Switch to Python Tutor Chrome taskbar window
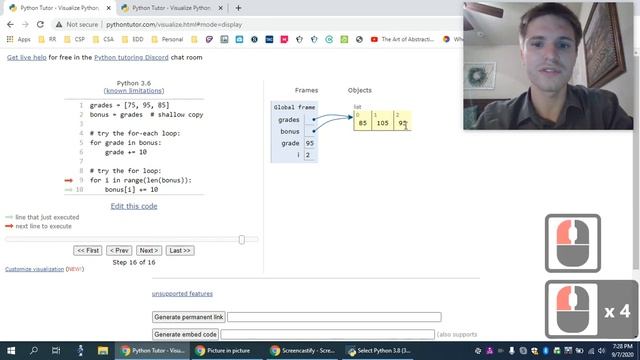Screen dimensions: 640x360 pyautogui.click(x=152, y=351)
